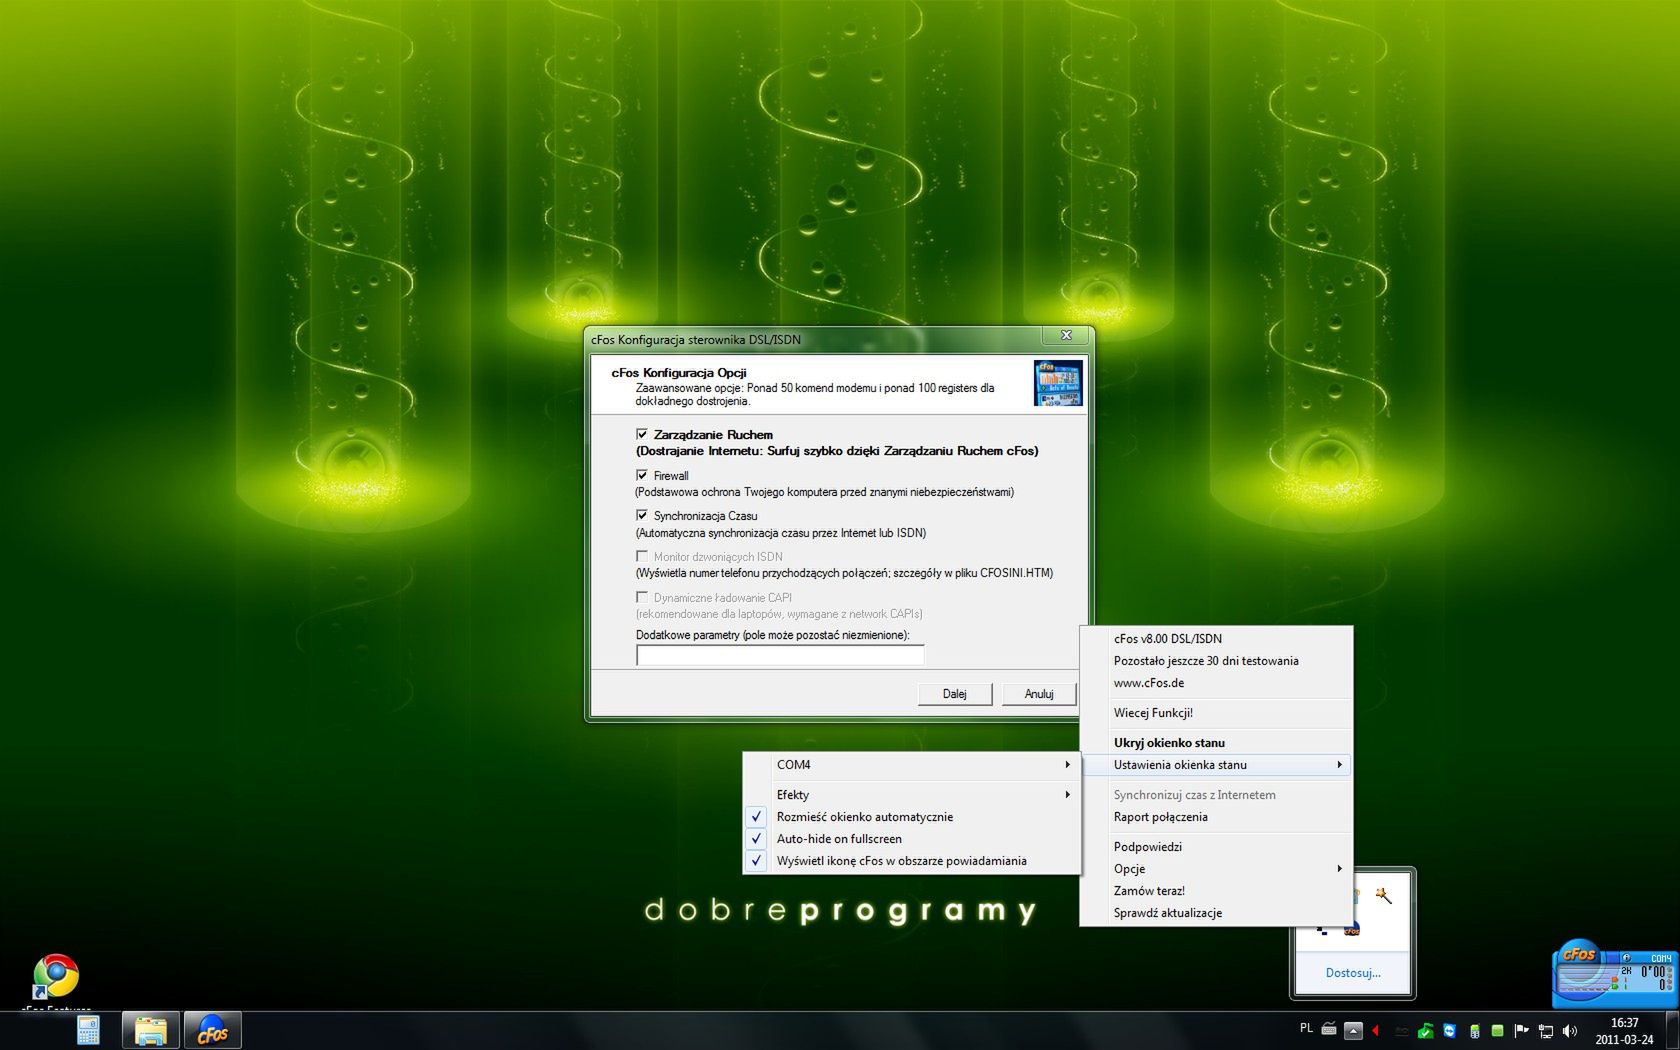Choose Wiecej Funkcji! menu item
Screen dimensions: 1680x1050
[x=1216, y=713]
